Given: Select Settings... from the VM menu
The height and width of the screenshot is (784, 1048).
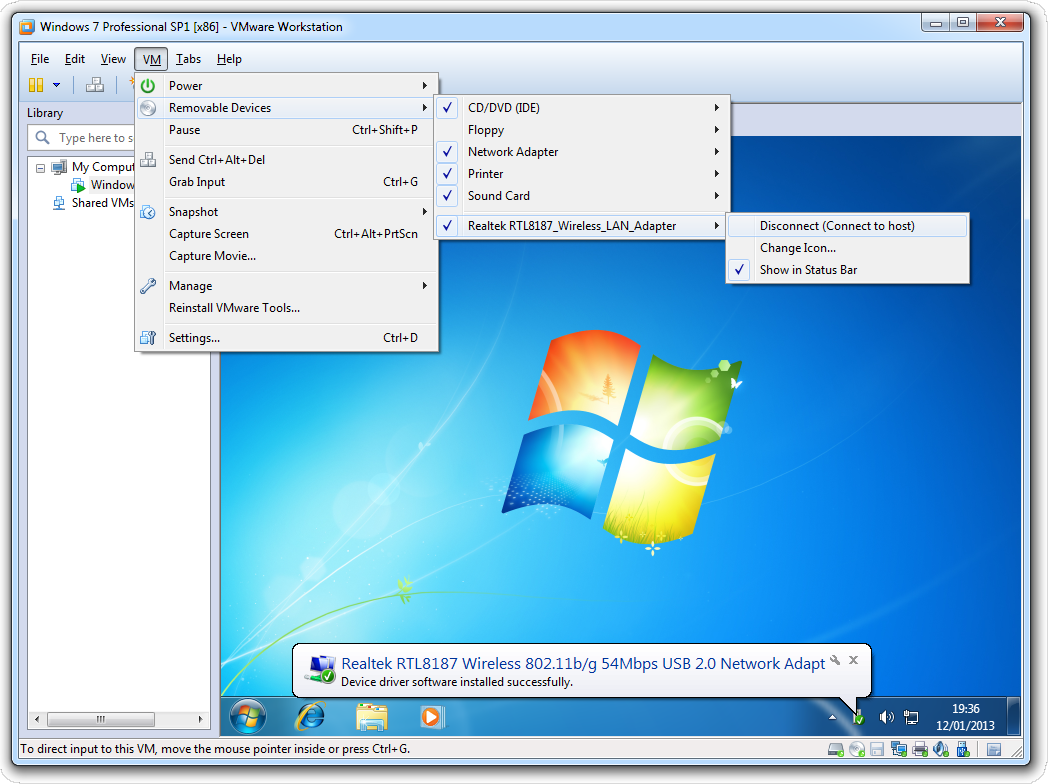Looking at the screenshot, I should (194, 338).
